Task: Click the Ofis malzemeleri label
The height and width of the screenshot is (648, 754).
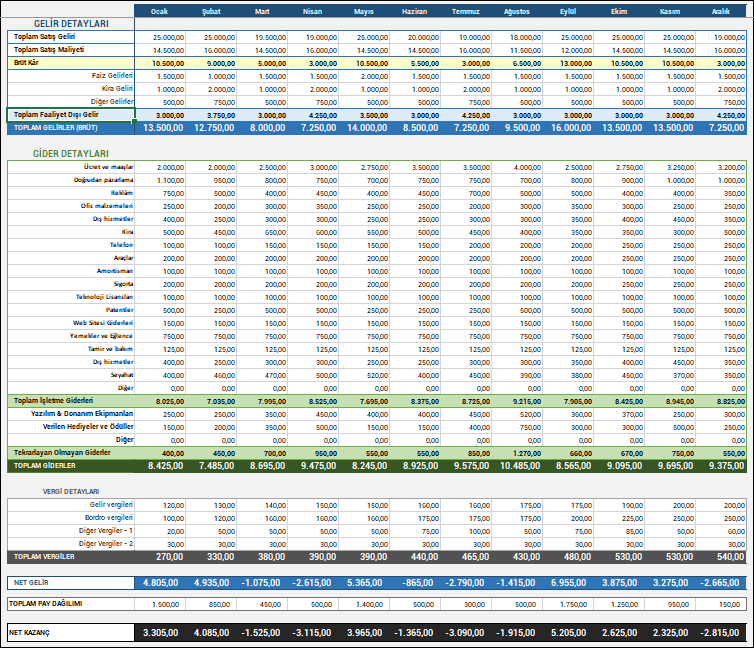Action: (x=107, y=206)
